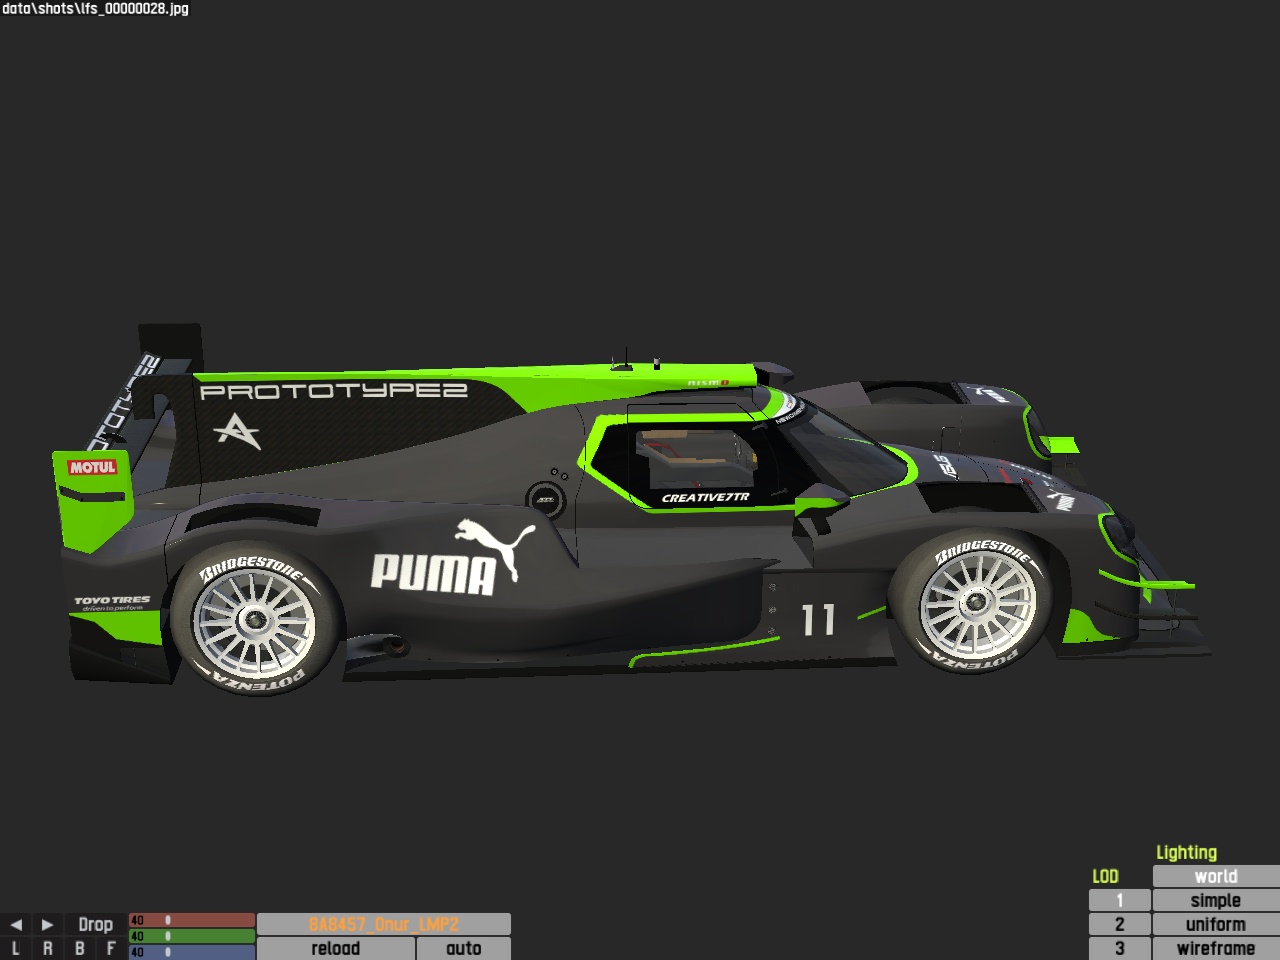The width and height of the screenshot is (1280, 960).
Task: Click the Drop button
Action: tap(95, 924)
